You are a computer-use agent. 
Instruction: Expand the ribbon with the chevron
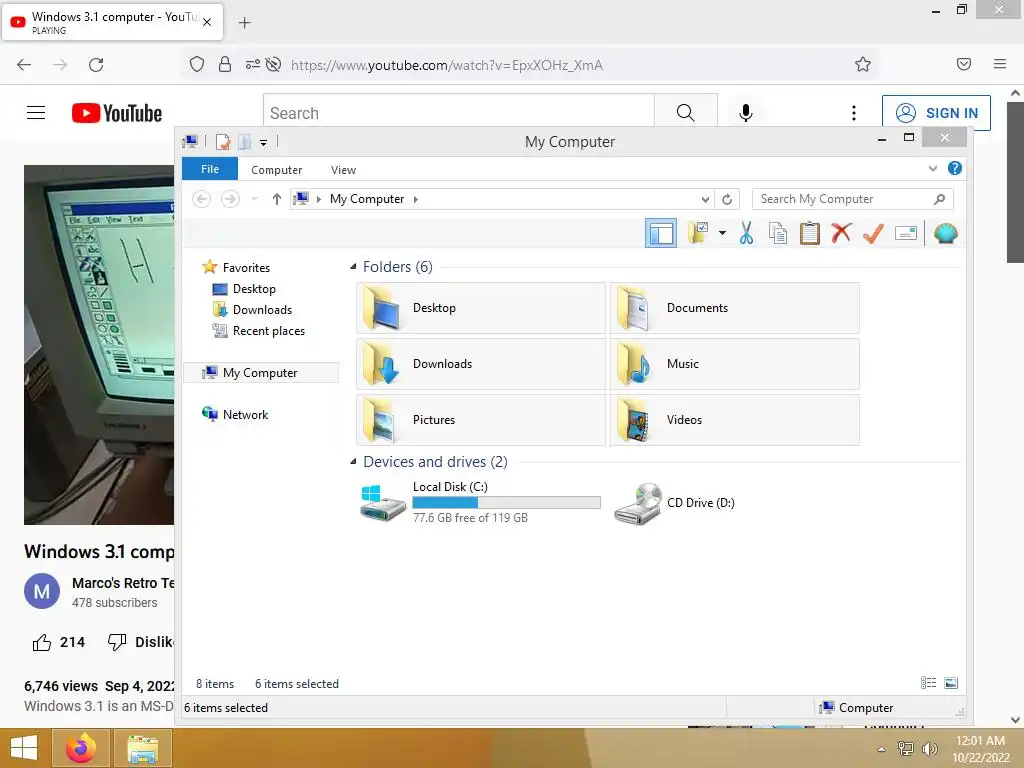click(x=933, y=168)
